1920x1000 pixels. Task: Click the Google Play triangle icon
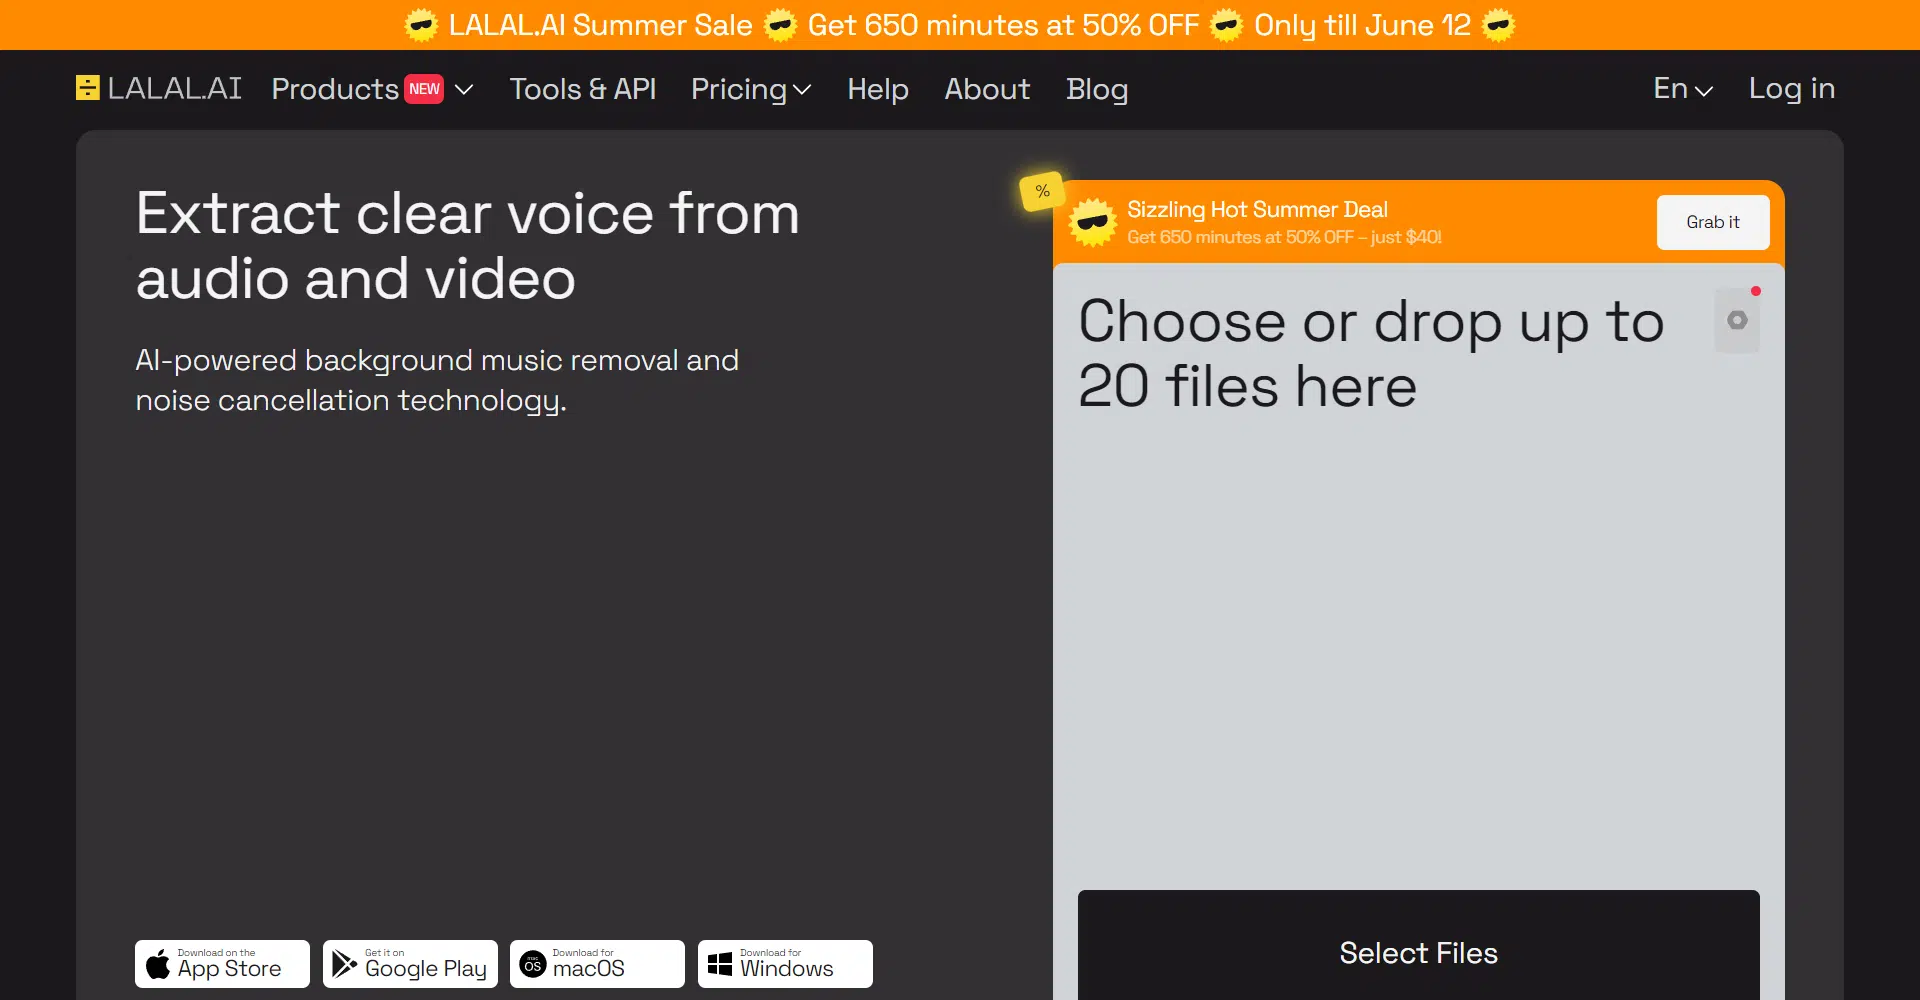(344, 964)
